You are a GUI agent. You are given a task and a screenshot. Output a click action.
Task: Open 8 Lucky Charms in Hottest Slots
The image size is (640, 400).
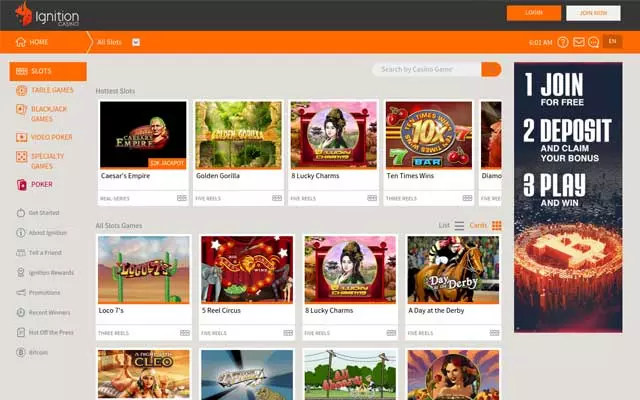tap(333, 135)
